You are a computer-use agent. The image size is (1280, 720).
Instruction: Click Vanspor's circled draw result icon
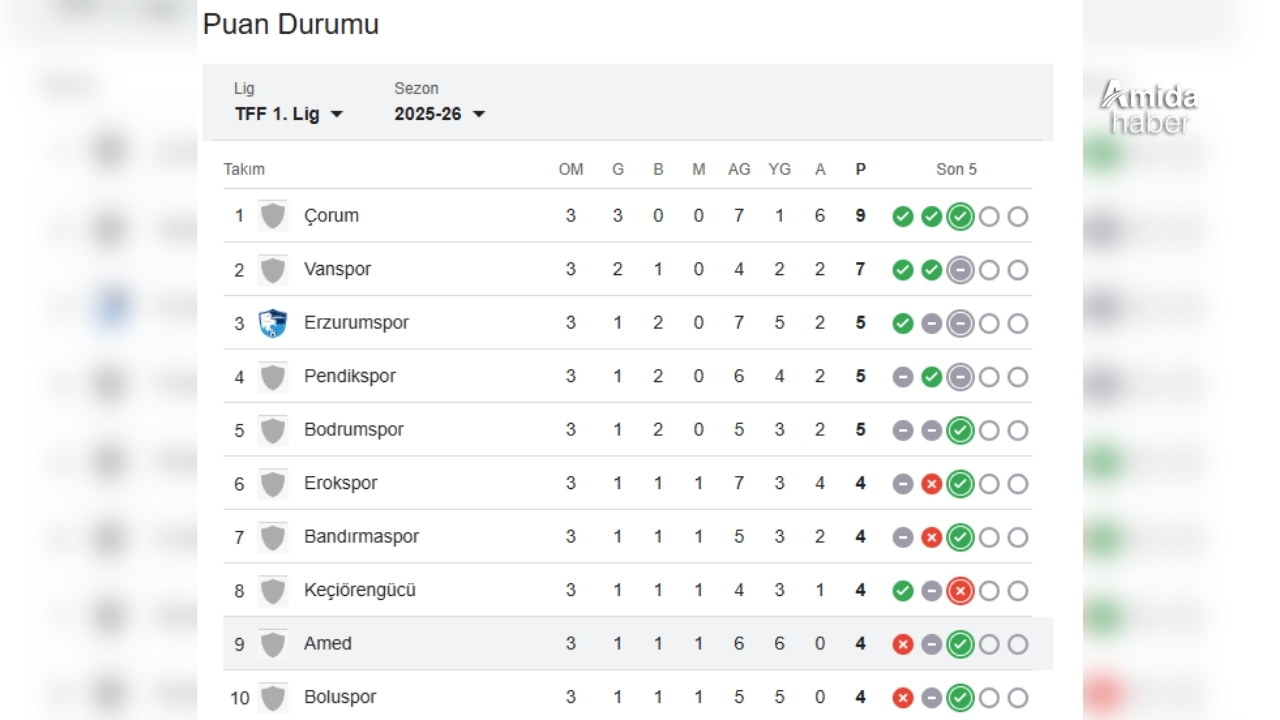[x=960, y=270]
